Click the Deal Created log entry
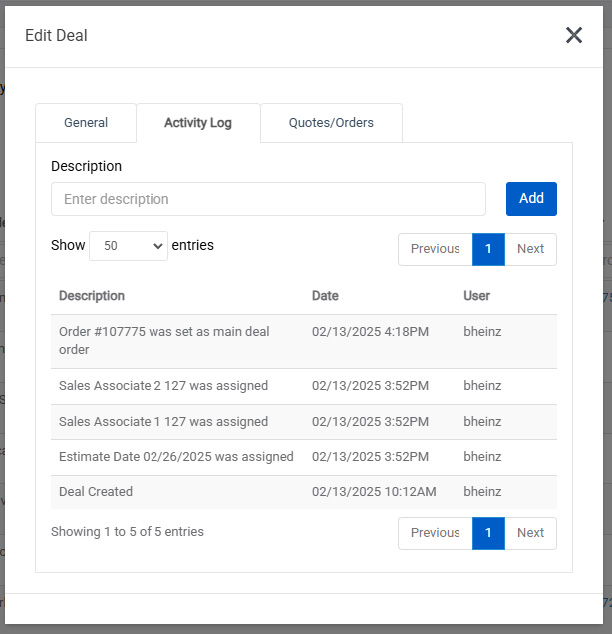This screenshot has width=612, height=634. (x=96, y=492)
